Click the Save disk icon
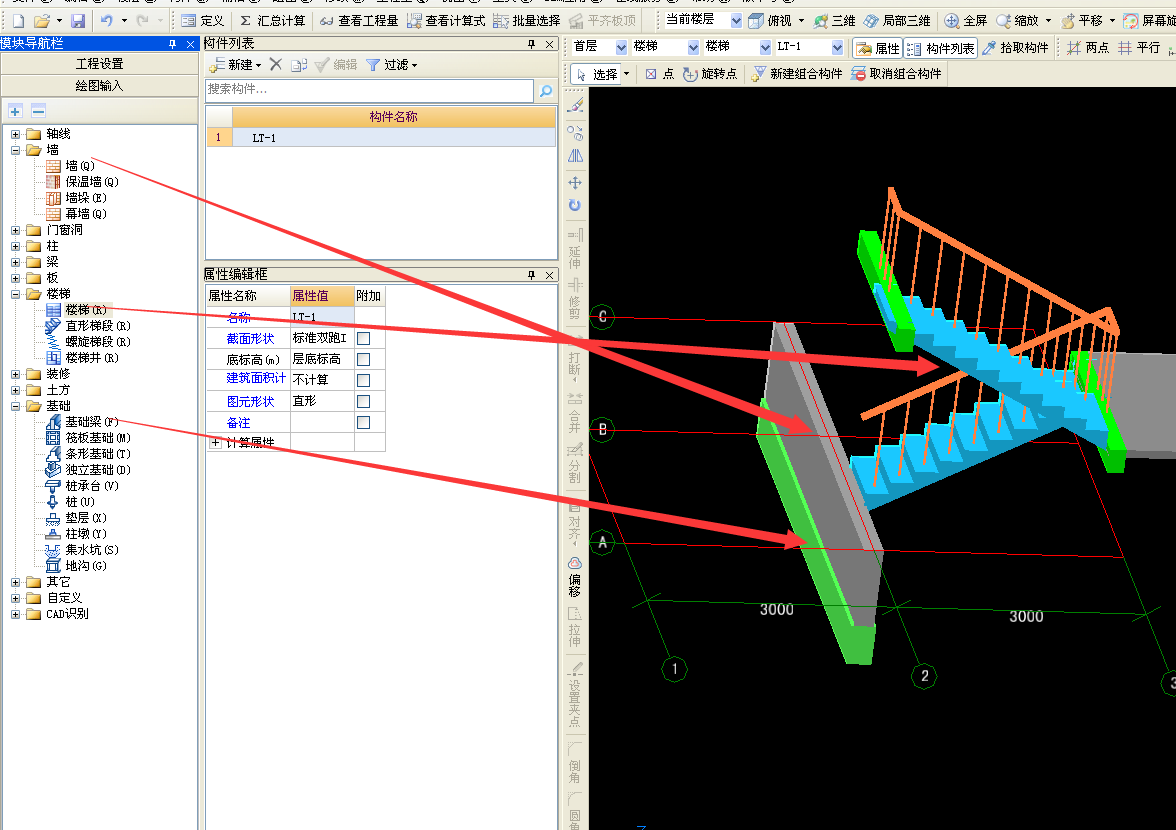This screenshot has width=1176, height=830. click(77, 21)
